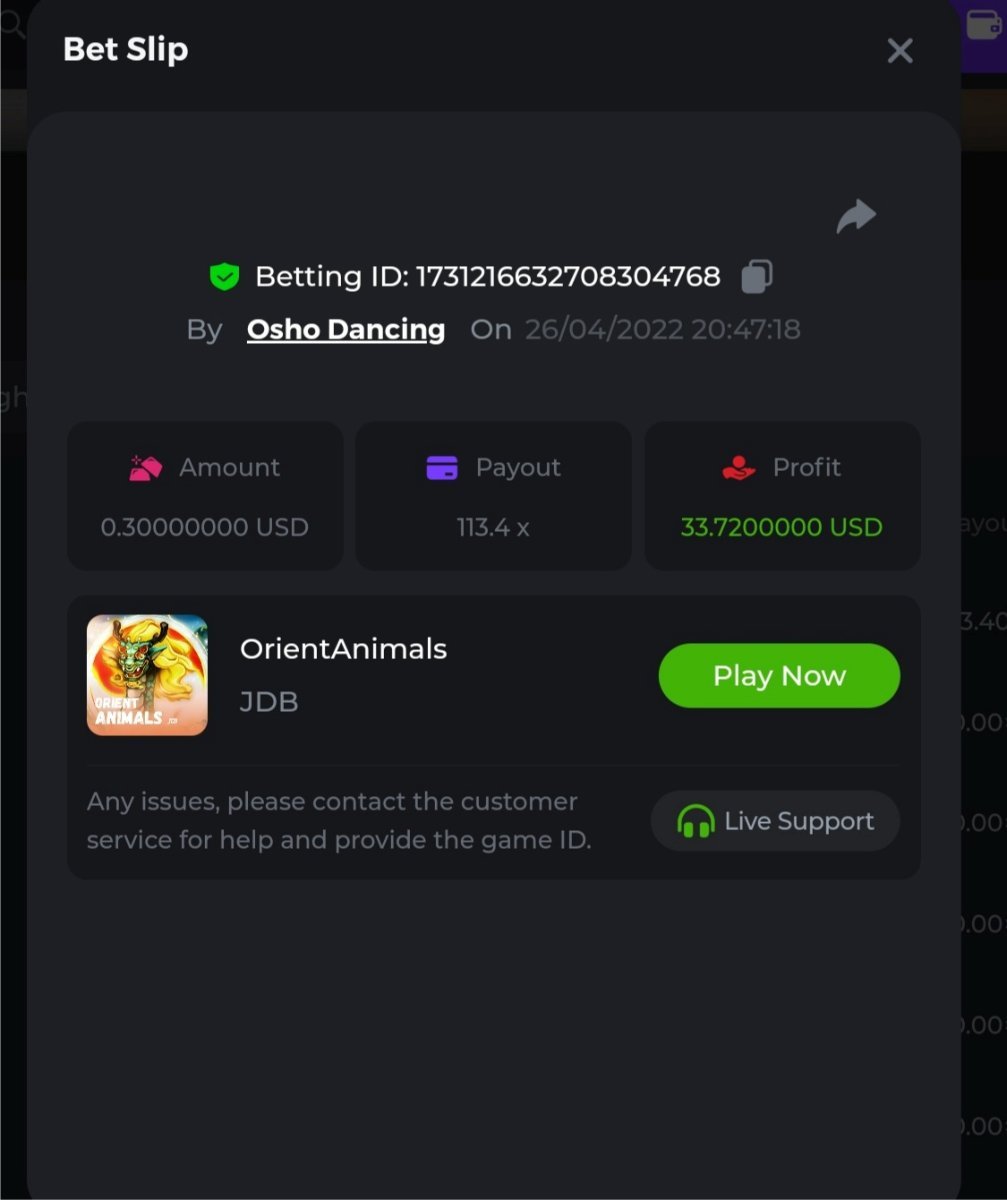Close the Bet Slip dialog
1007x1200 pixels.
[x=900, y=51]
